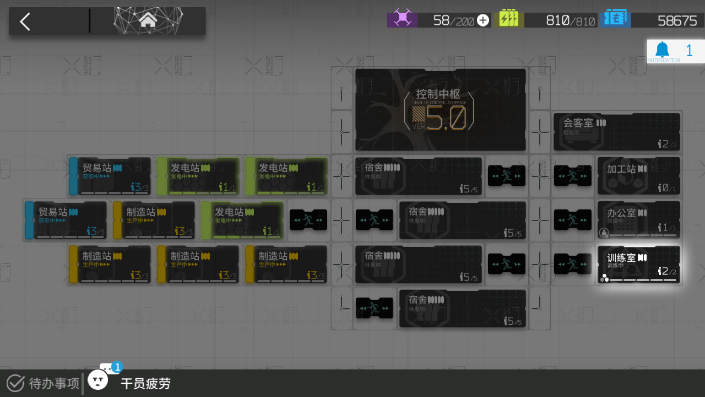Viewport: 705px width, 397px height.
Task: Select the 发电站 beside the left-wing corridor
Action: tap(242, 220)
